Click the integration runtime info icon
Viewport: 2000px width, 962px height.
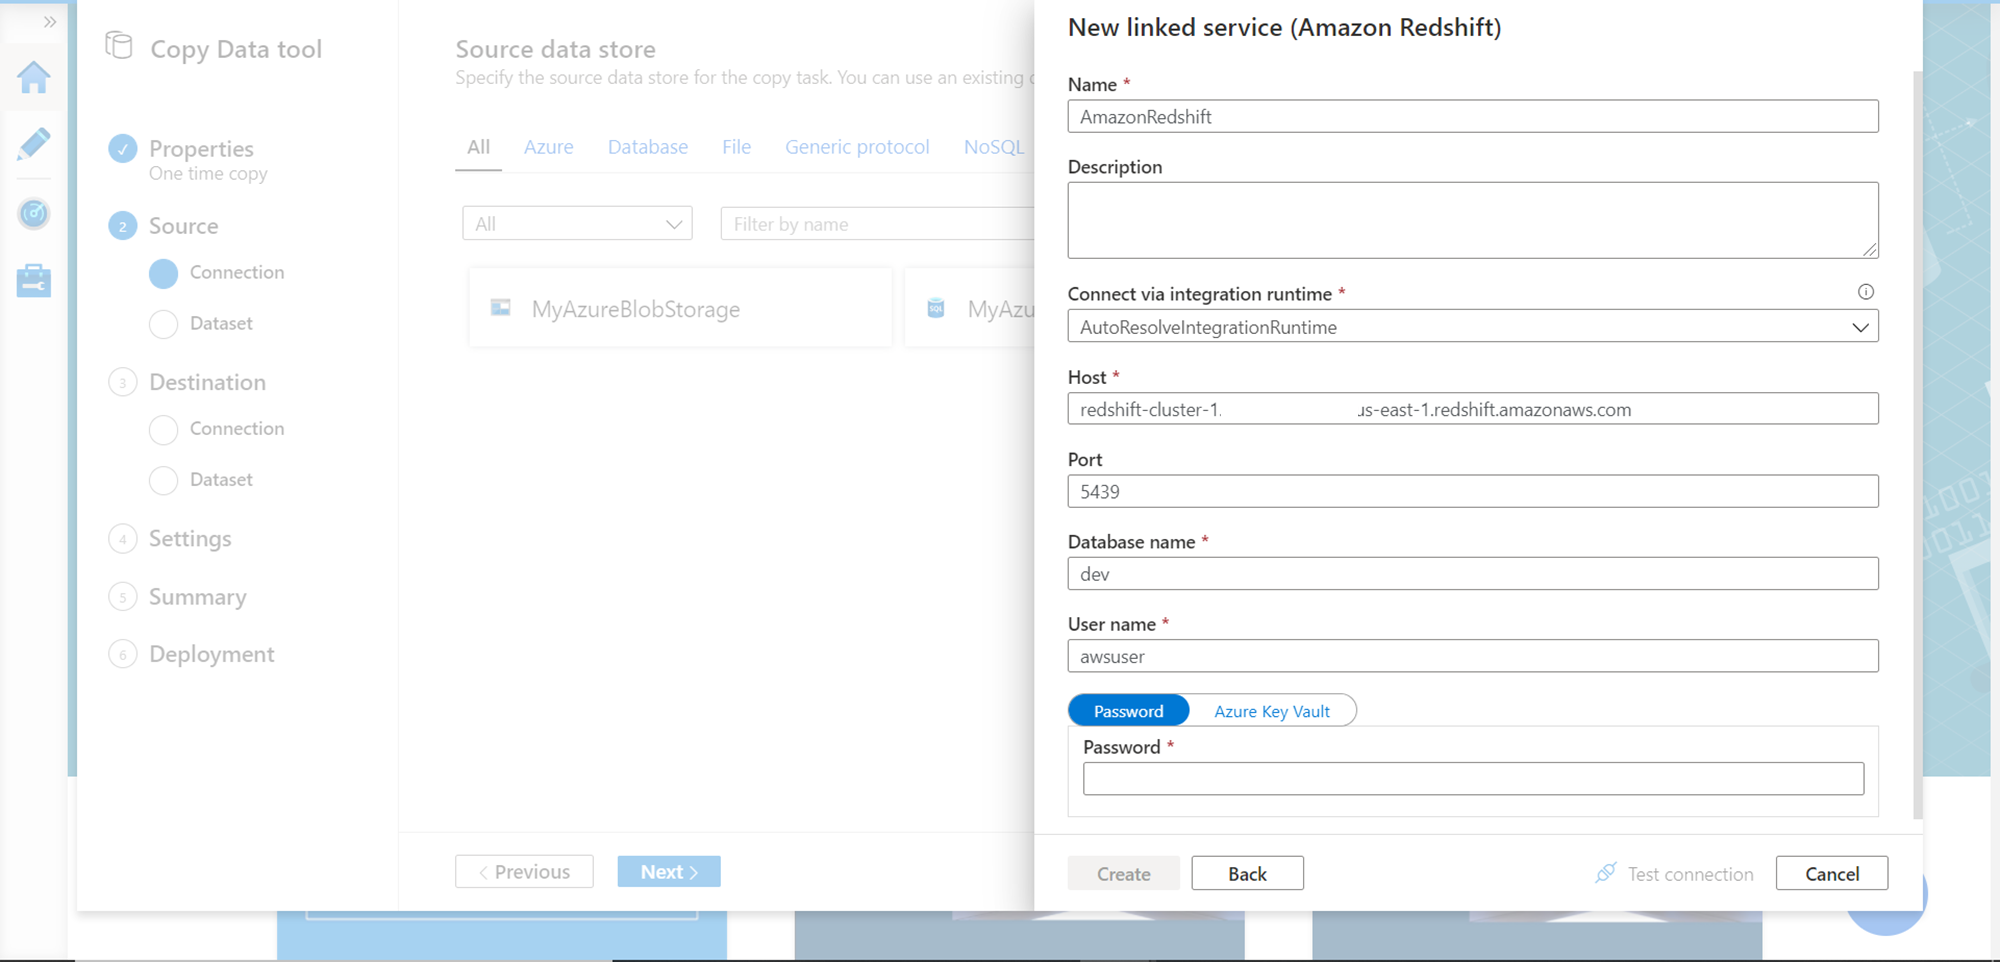(x=1865, y=292)
